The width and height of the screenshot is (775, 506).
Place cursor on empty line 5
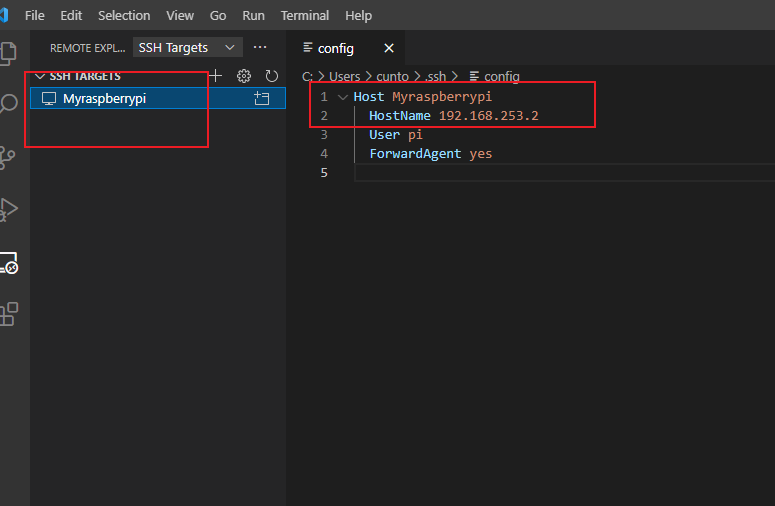point(563,173)
